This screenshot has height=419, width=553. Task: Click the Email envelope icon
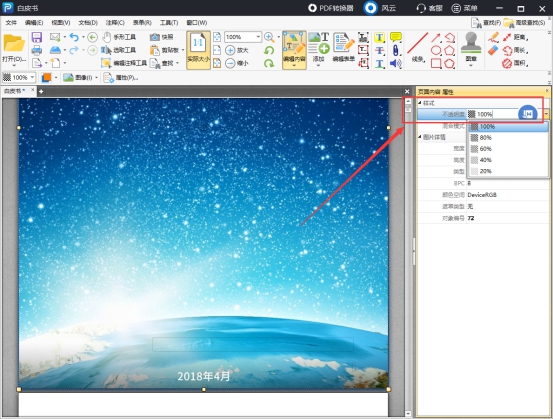(55, 37)
